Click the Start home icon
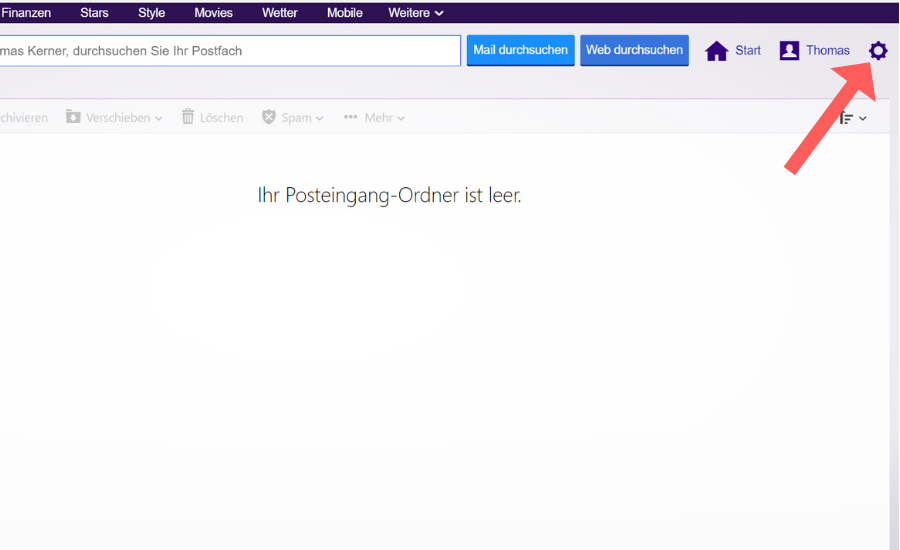This screenshot has width=900, height=550. point(716,51)
